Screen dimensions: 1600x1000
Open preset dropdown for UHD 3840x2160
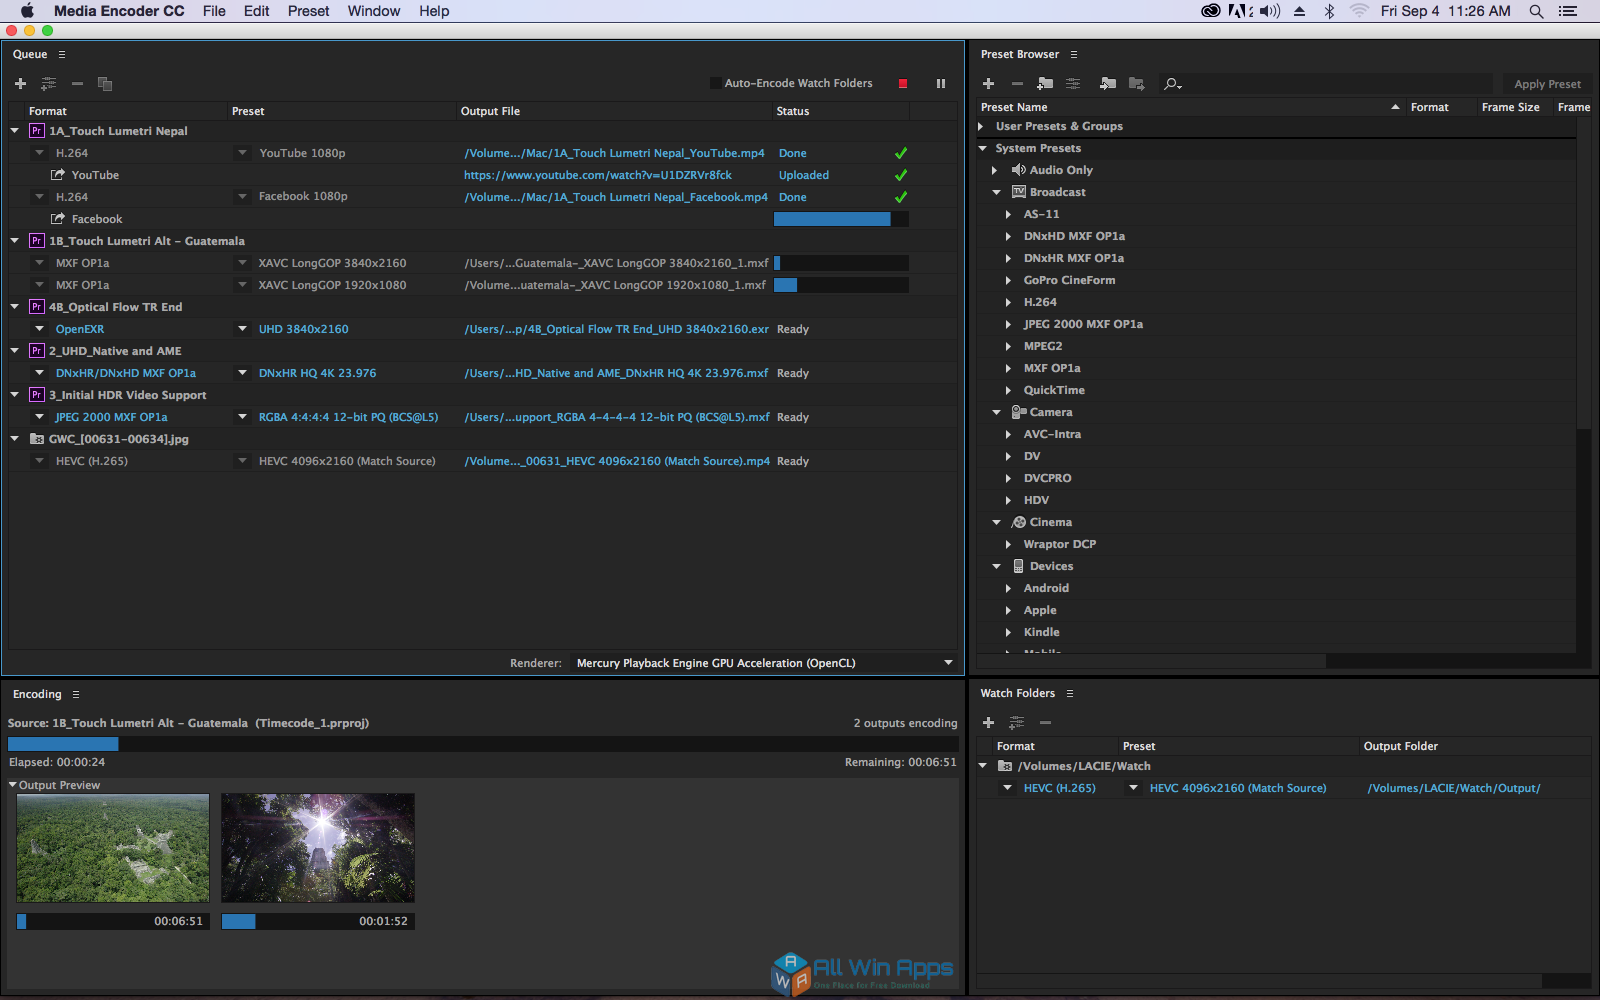pos(242,329)
